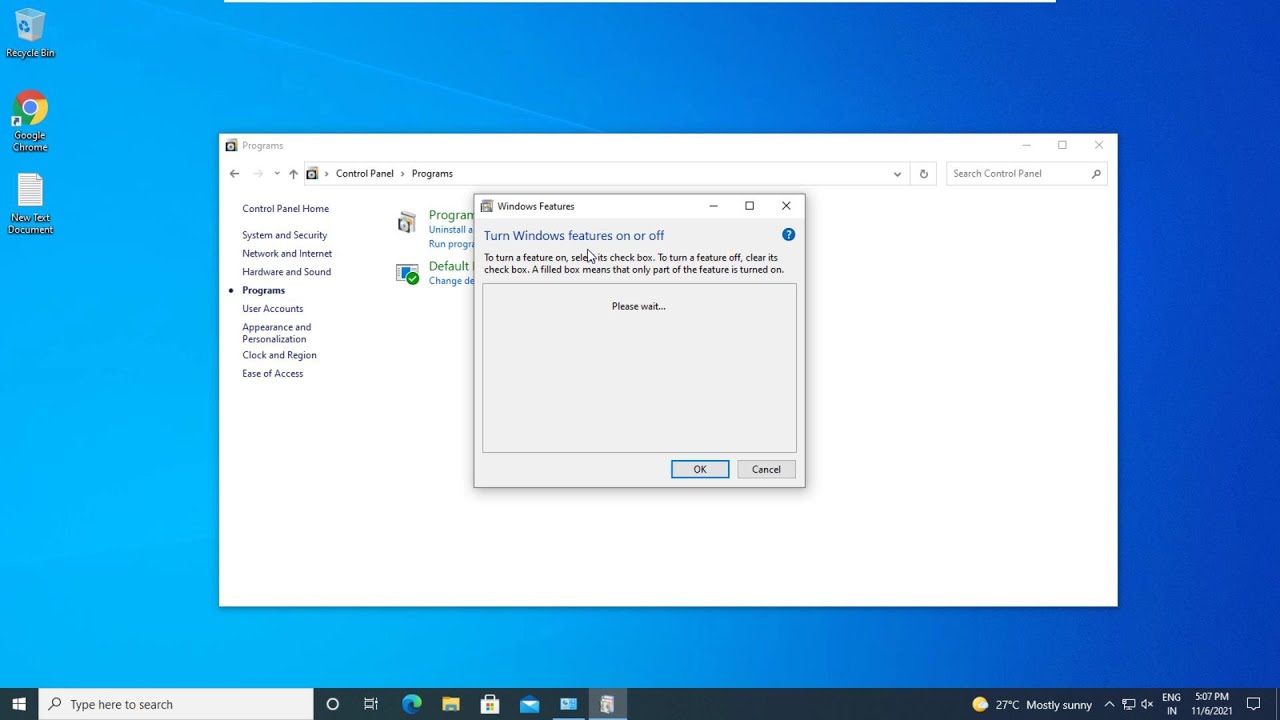Select the New Text Document file icon
Image resolution: width=1280 pixels, height=720 pixels.
[x=30, y=204]
